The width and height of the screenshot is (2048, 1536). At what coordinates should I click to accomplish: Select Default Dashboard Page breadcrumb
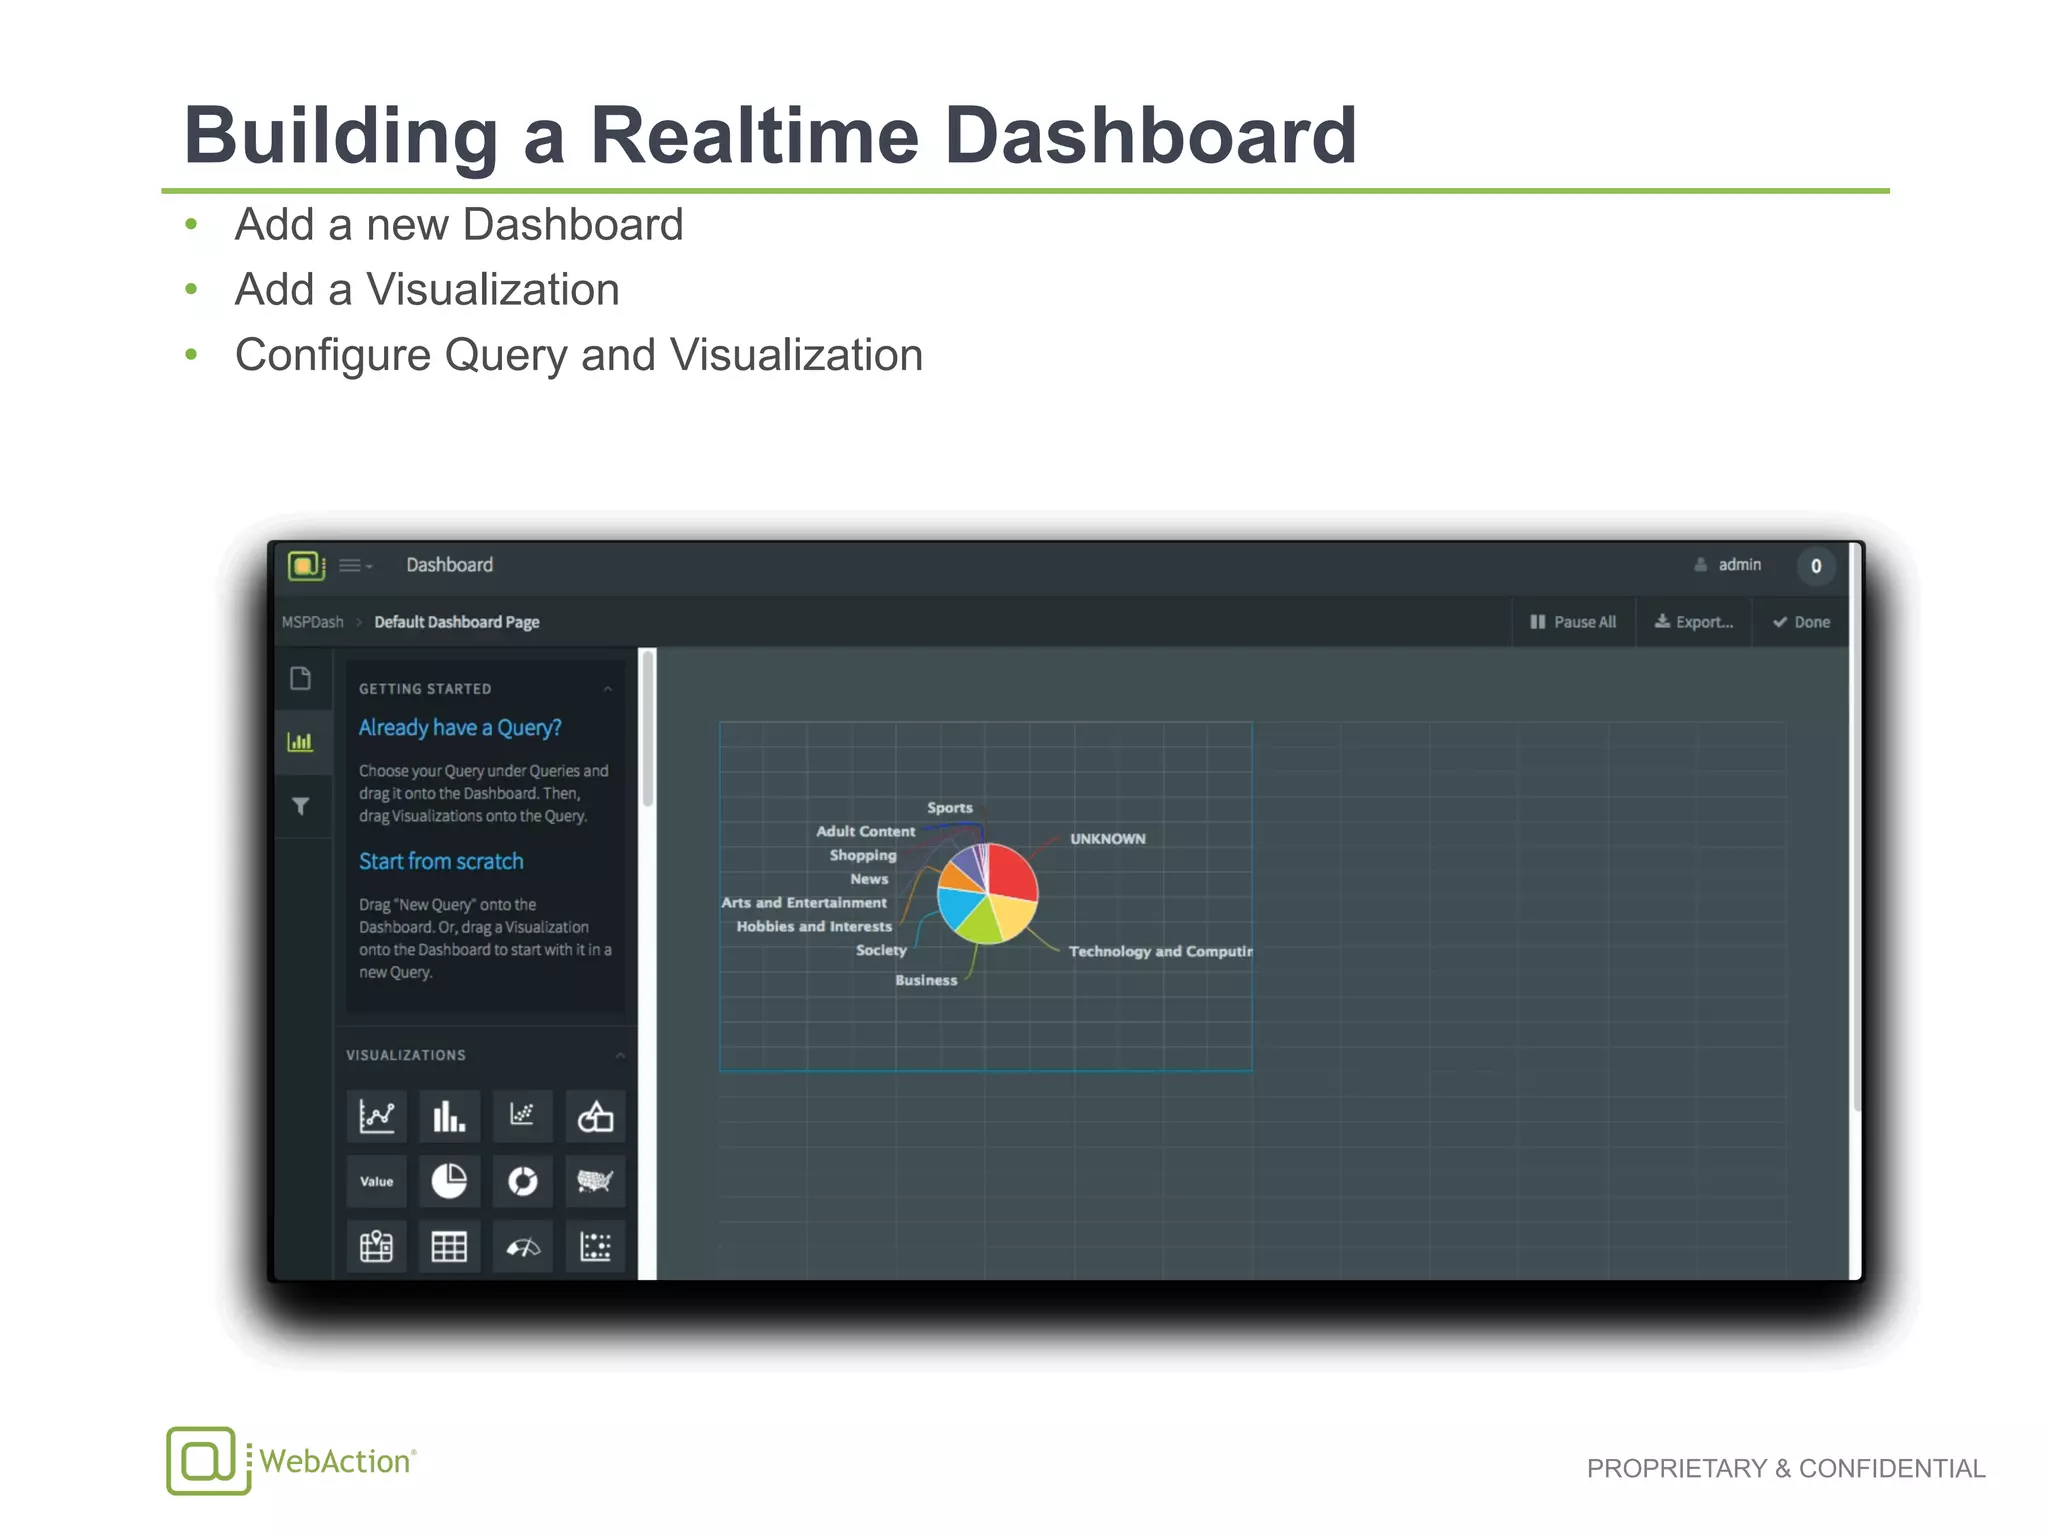coord(457,622)
